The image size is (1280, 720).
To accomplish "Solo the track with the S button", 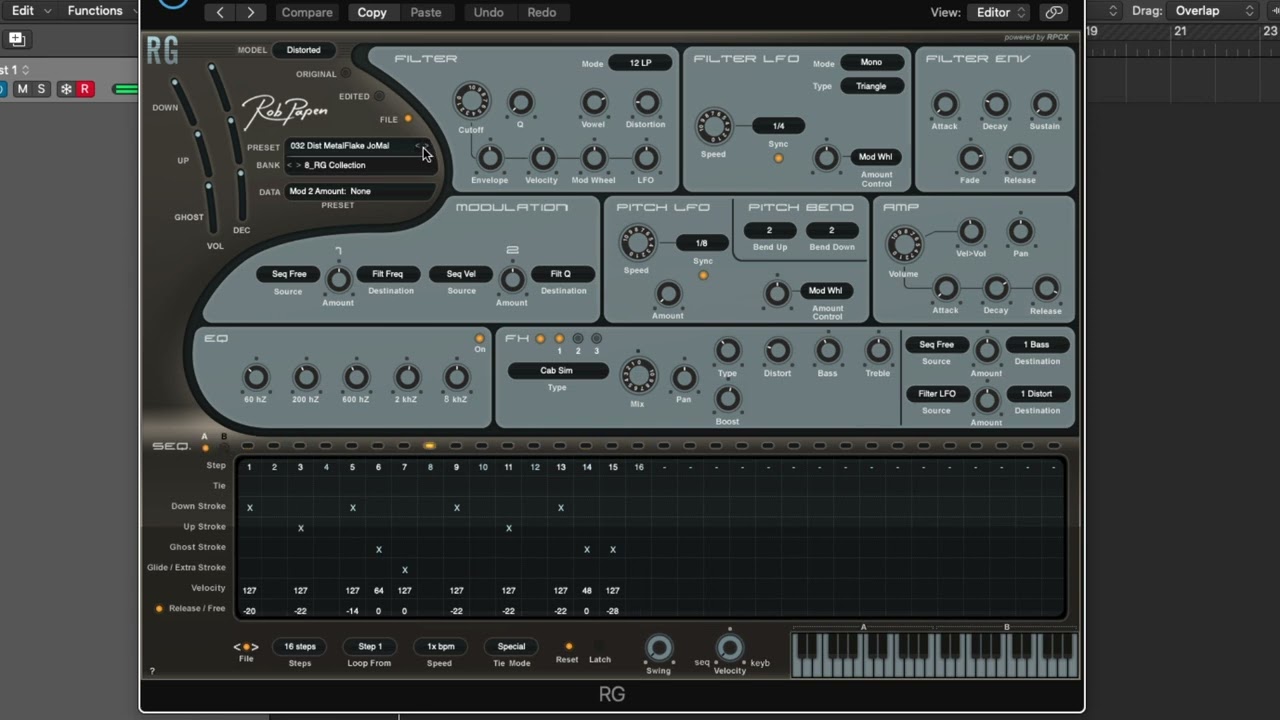I will tap(41, 89).
